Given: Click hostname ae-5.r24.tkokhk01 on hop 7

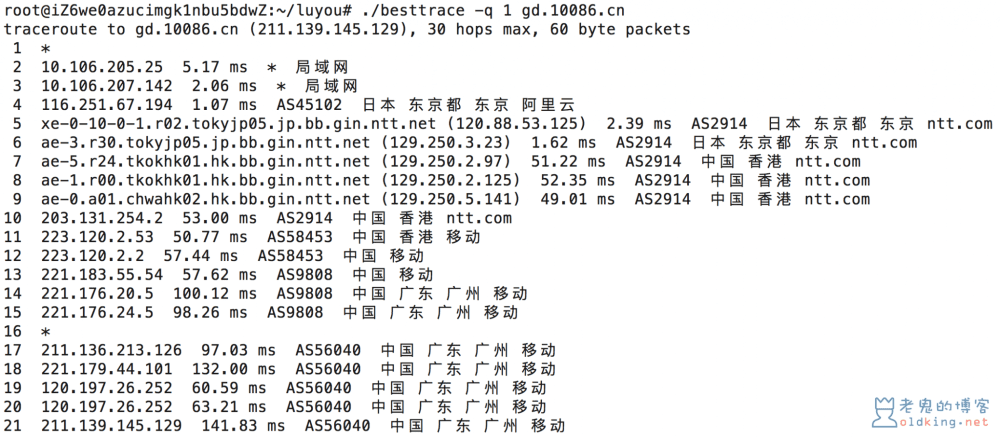Looking at the screenshot, I should 121,161.
